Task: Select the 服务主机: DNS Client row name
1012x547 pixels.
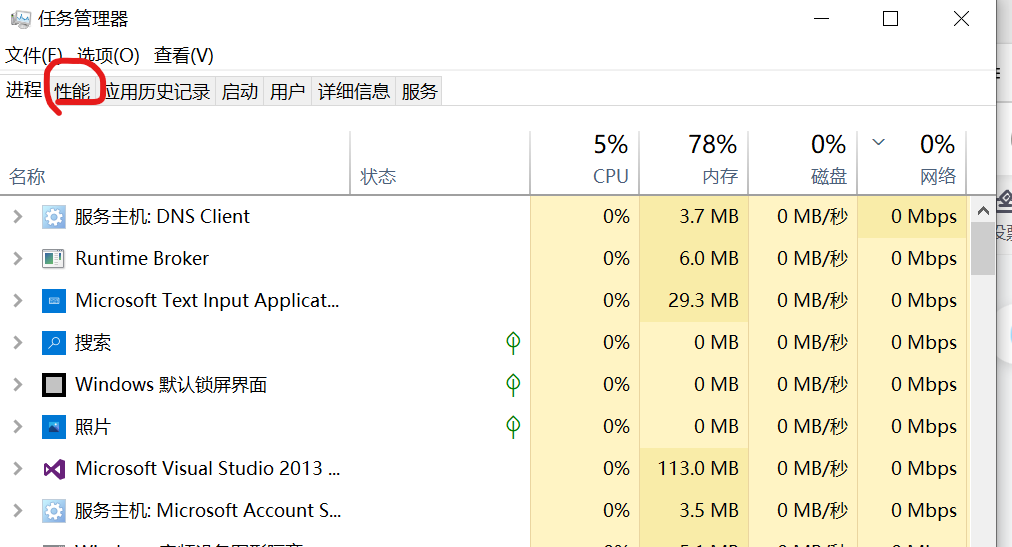Action: [x=162, y=217]
